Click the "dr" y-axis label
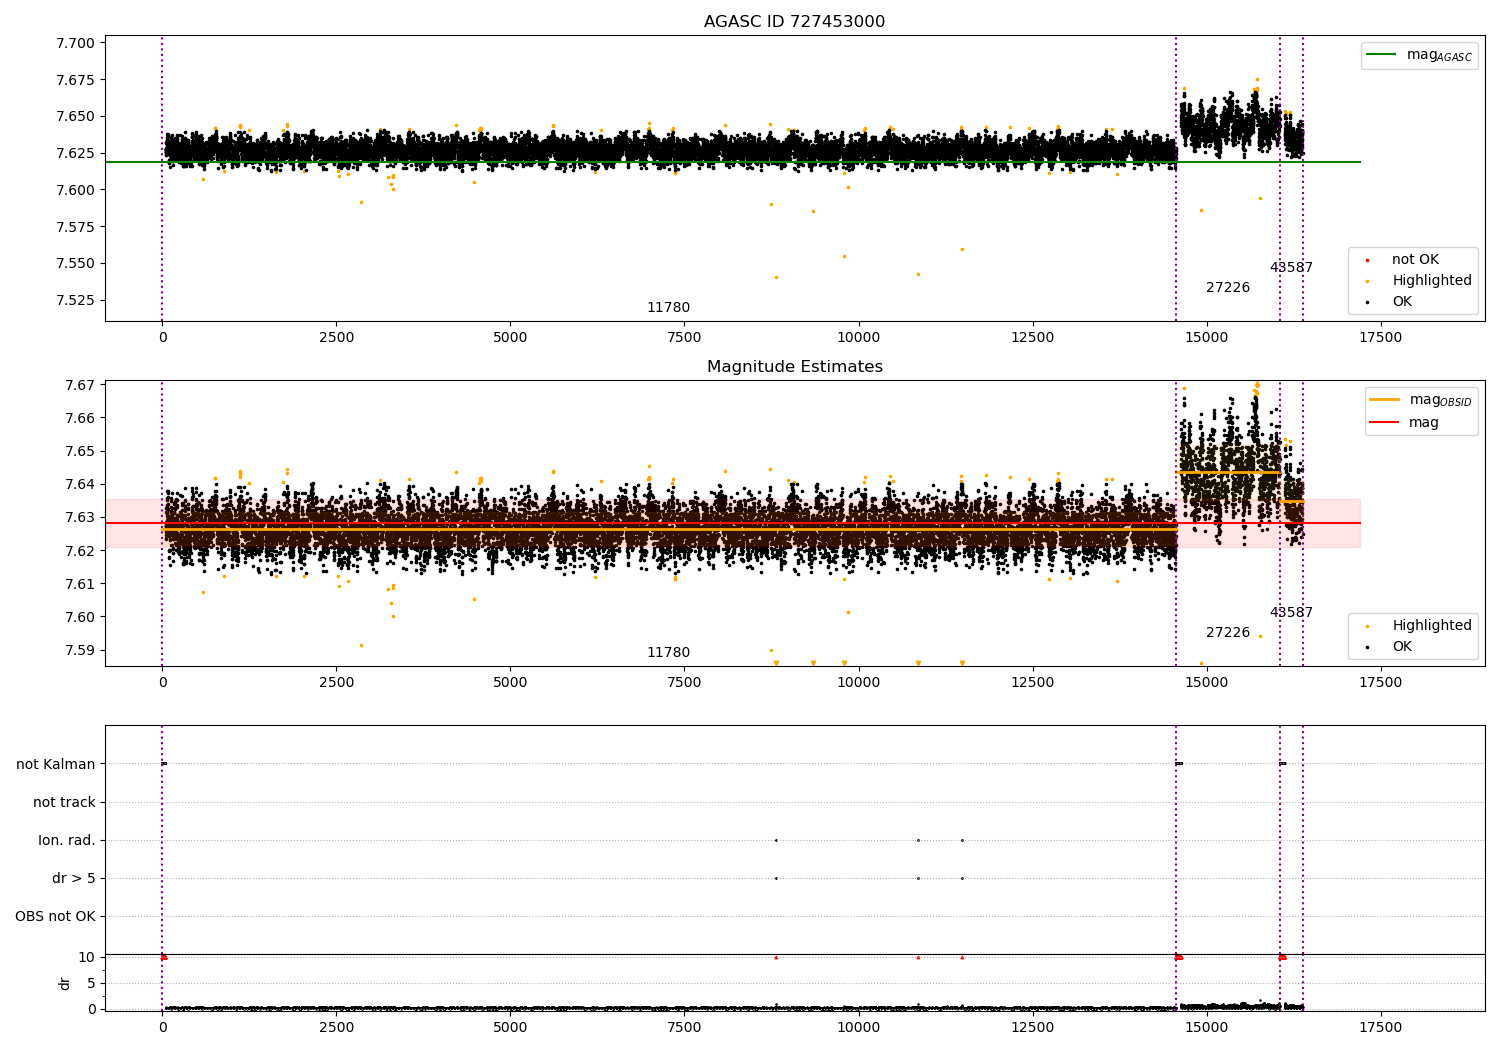Image resolution: width=1500 pixels, height=1050 pixels. [65, 983]
